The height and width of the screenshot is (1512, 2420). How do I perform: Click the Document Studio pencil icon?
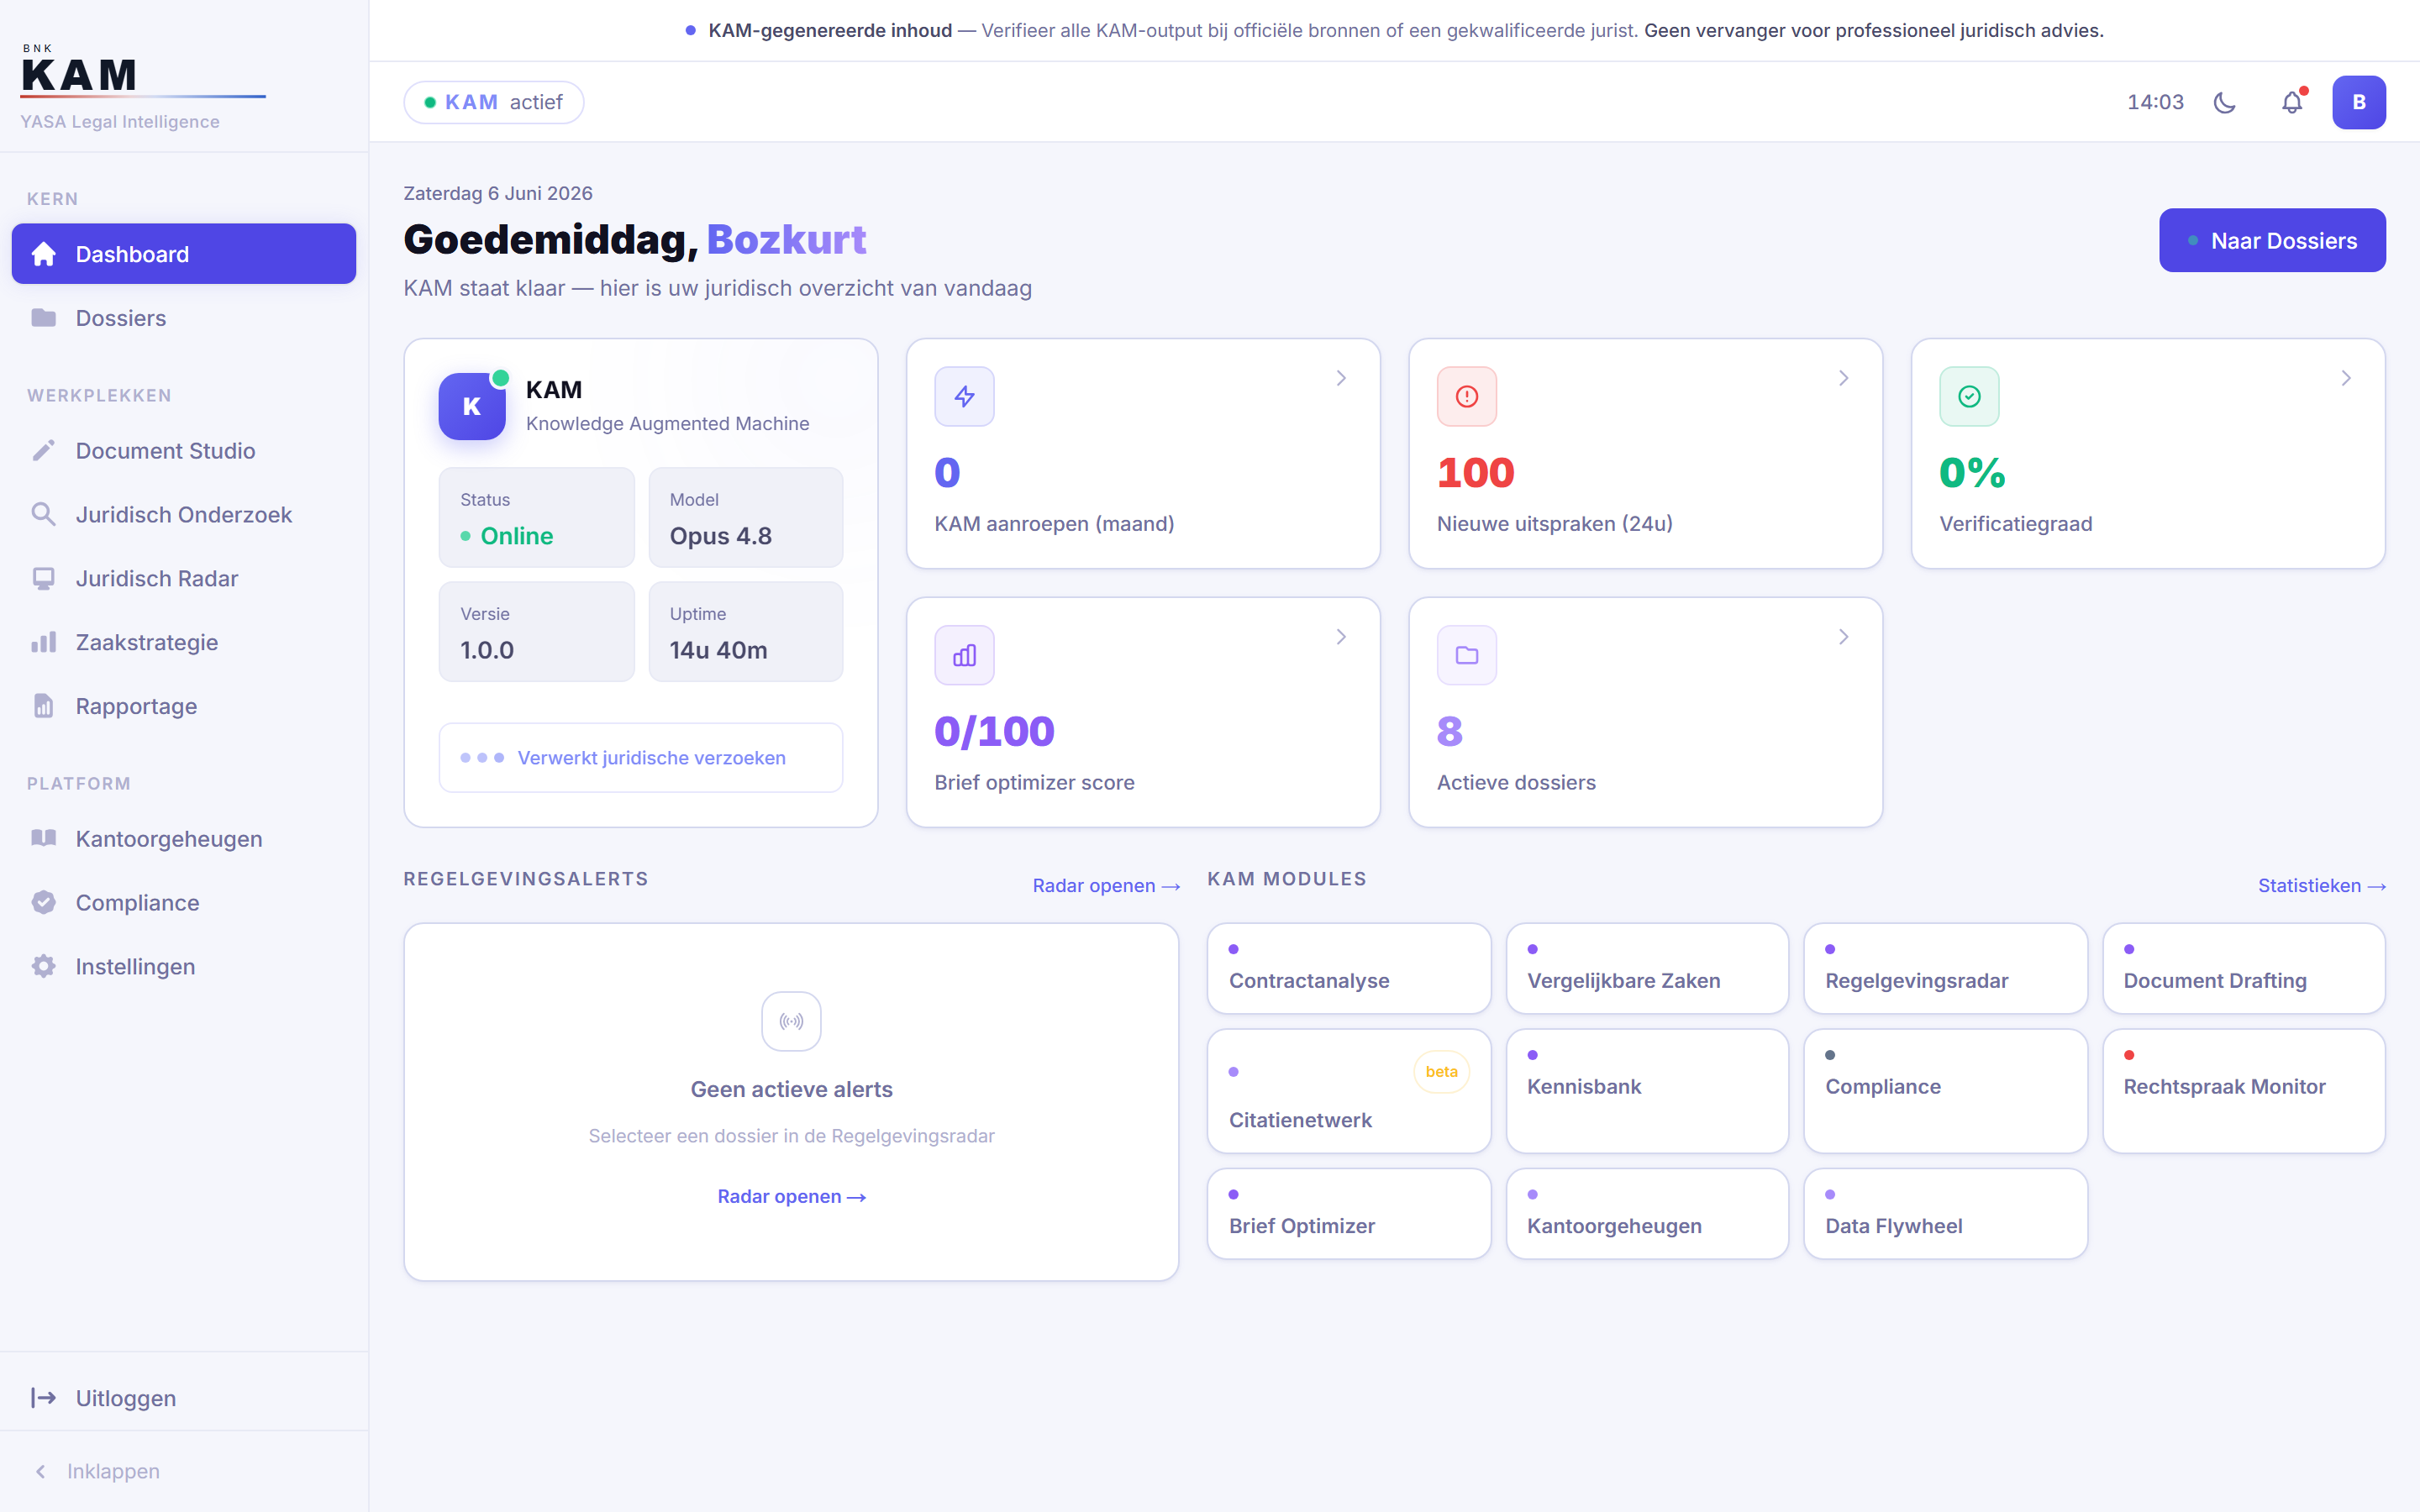[x=43, y=451]
